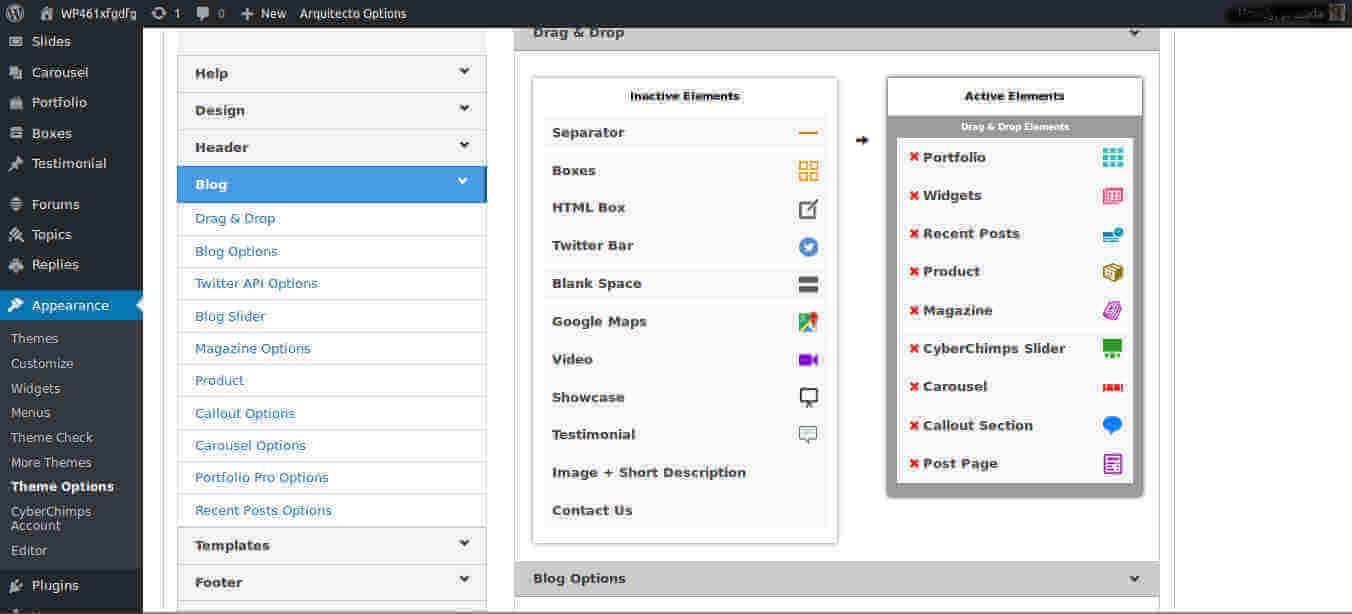This screenshot has height=614, width=1352.
Task: Remove Product using its red X
Action: (x=914, y=272)
